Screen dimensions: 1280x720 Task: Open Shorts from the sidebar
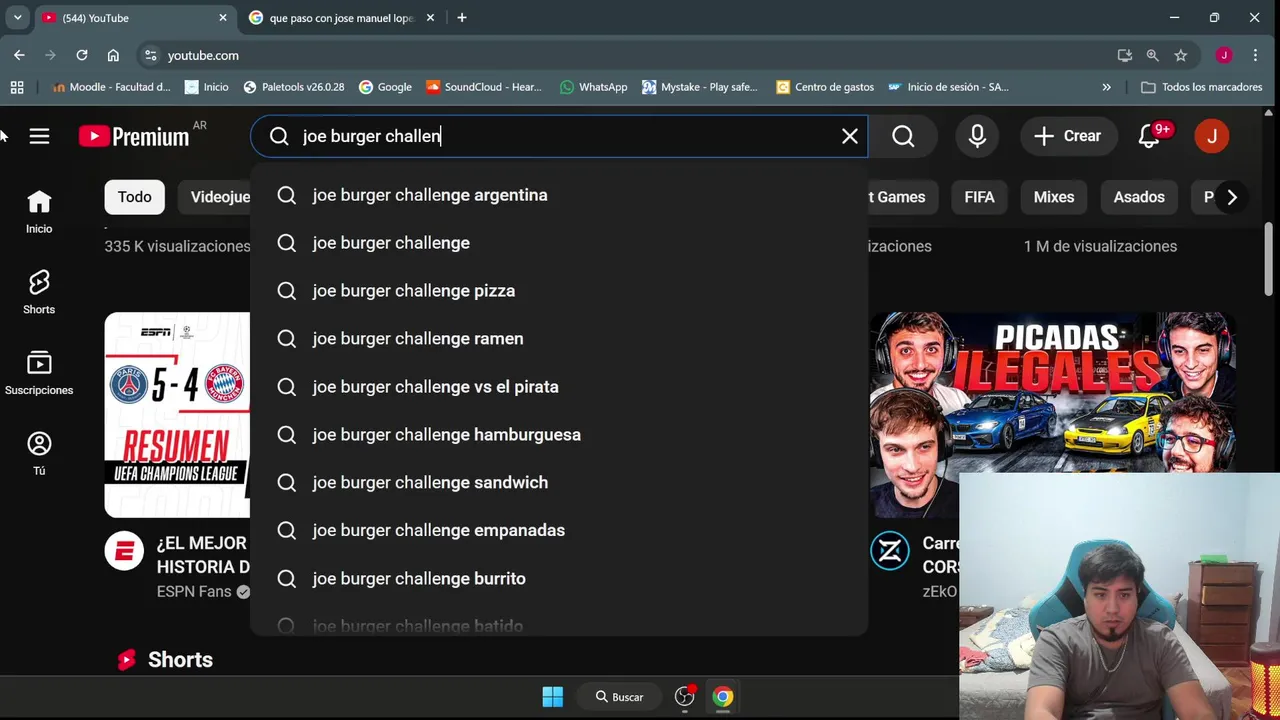click(x=39, y=292)
